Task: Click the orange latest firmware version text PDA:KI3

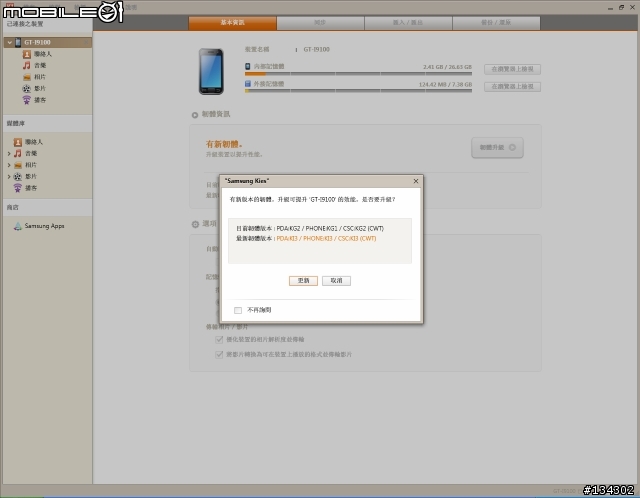Action: click(x=326, y=238)
